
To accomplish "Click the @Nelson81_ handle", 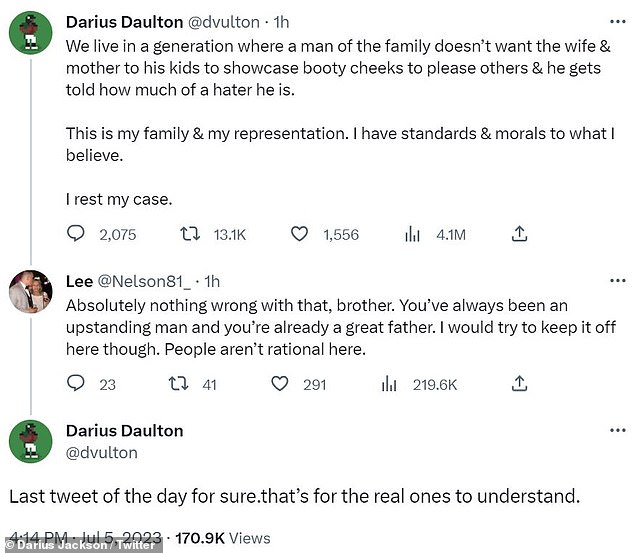I will point(143,281).
